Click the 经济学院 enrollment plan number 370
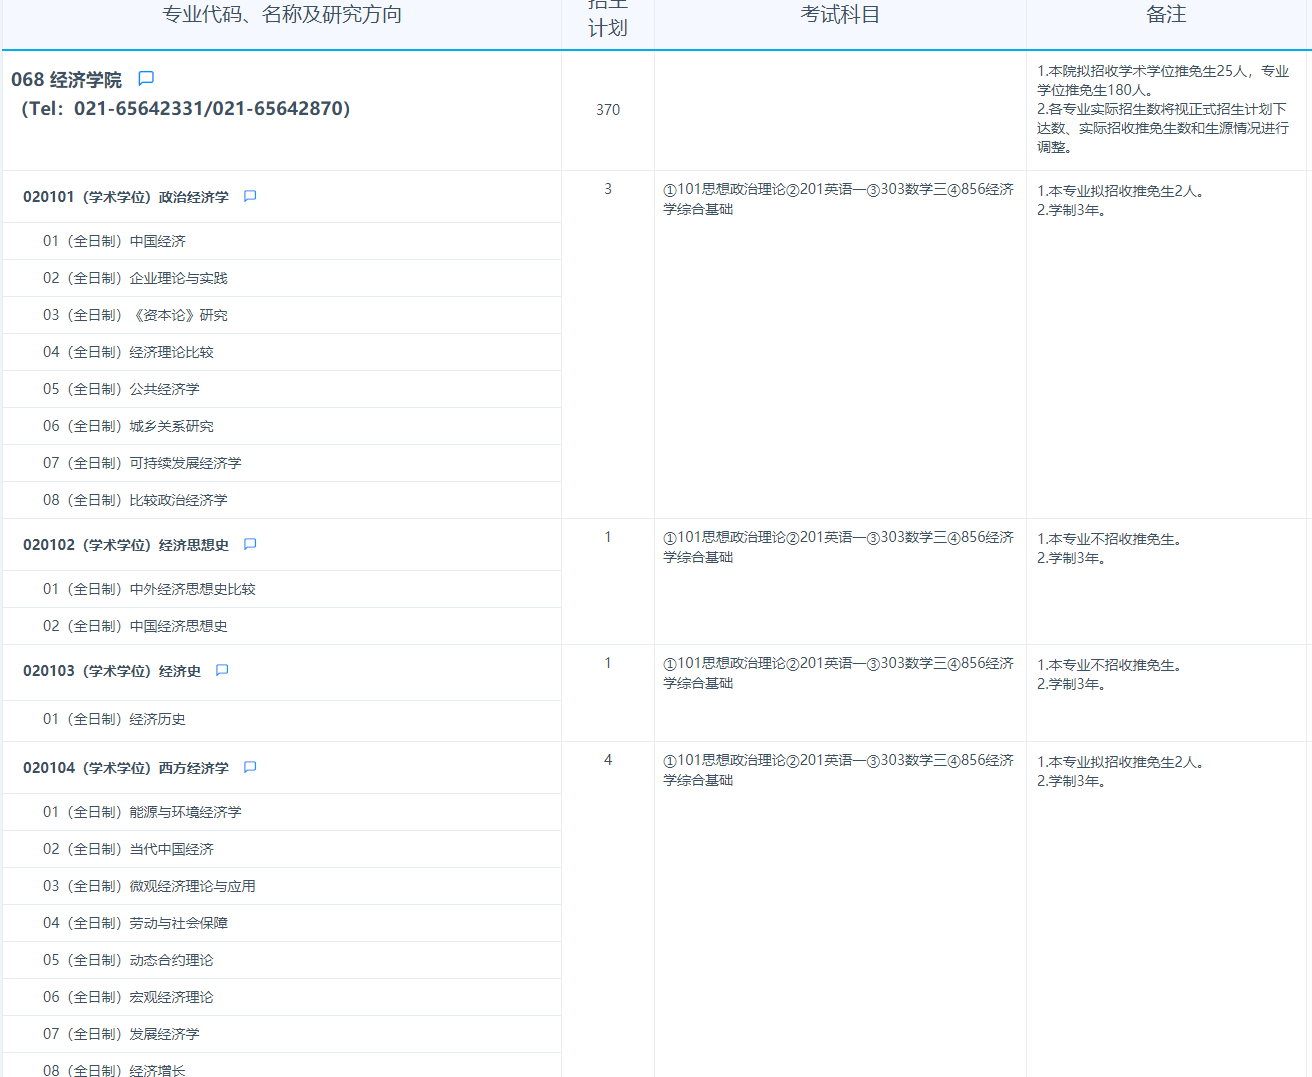 pyautogui.click(x=608, y=110)
